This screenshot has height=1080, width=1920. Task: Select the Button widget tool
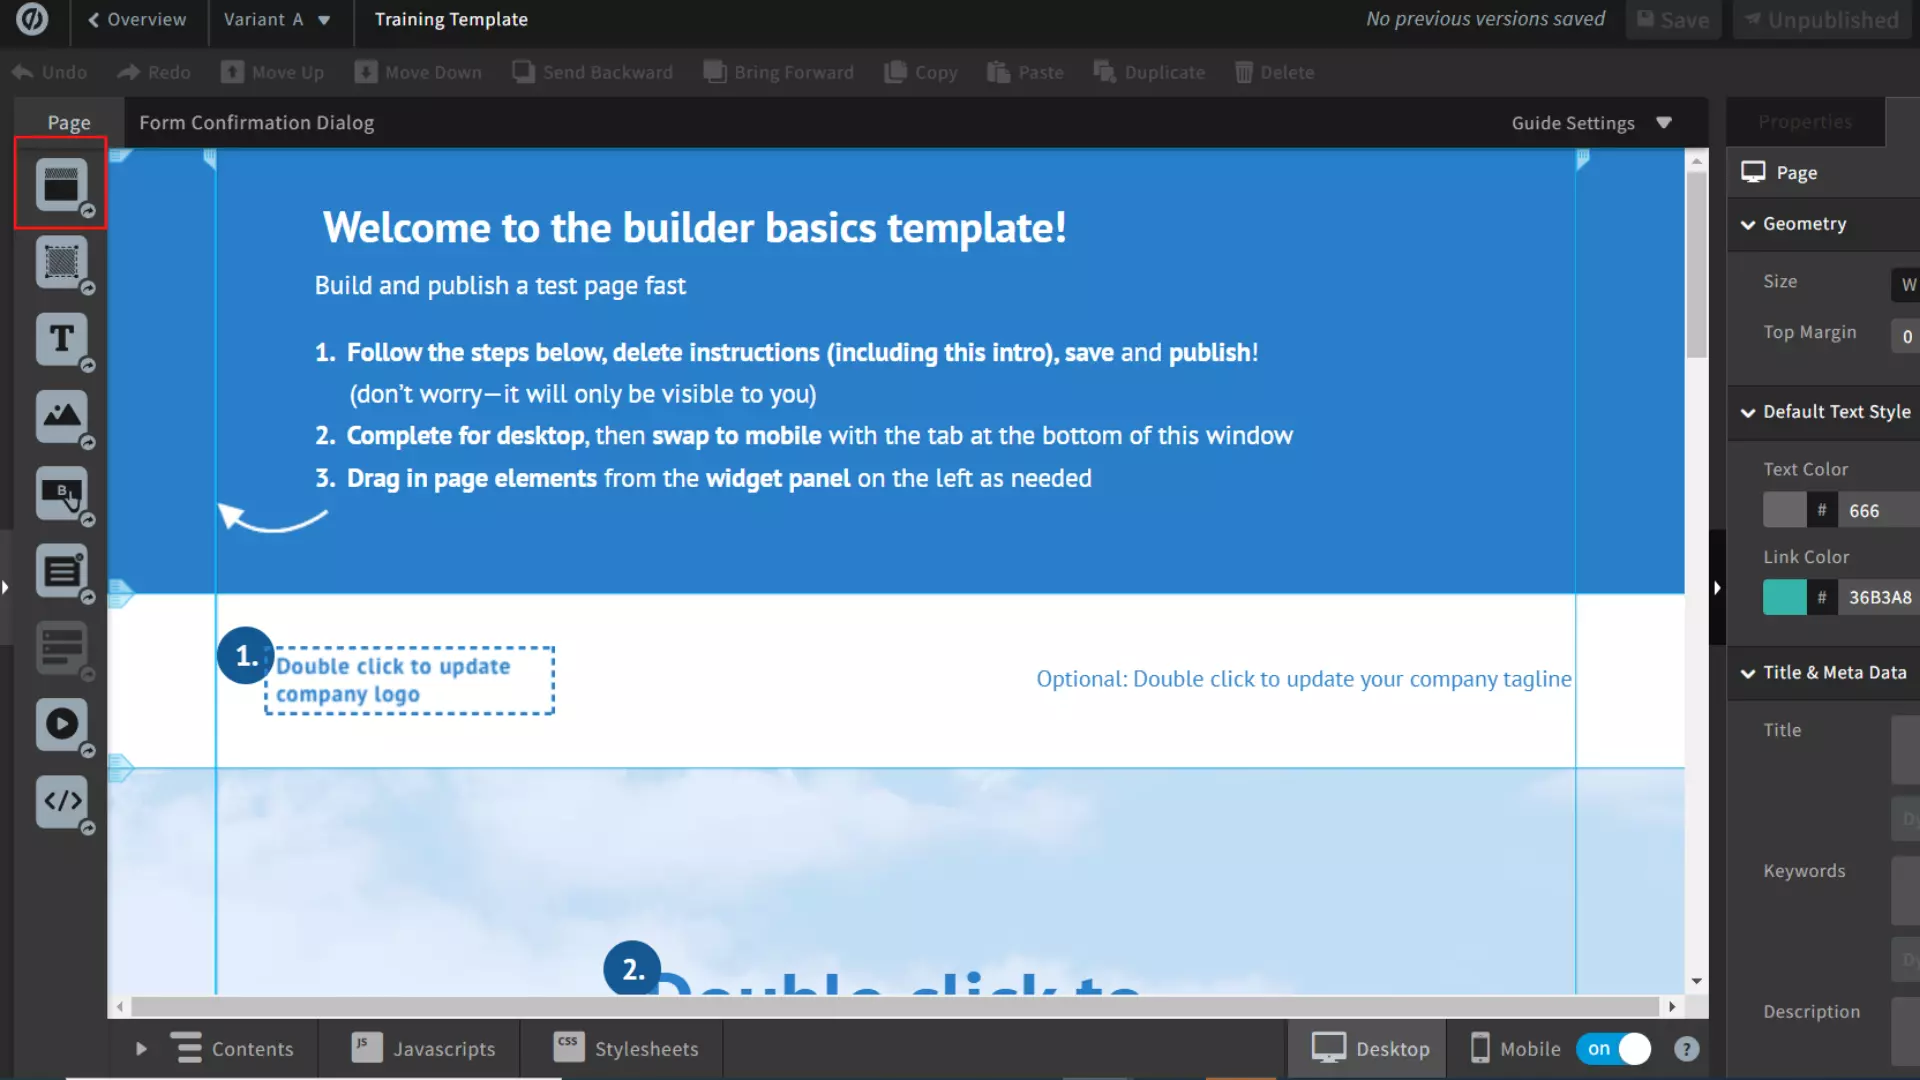pos(62,494)
